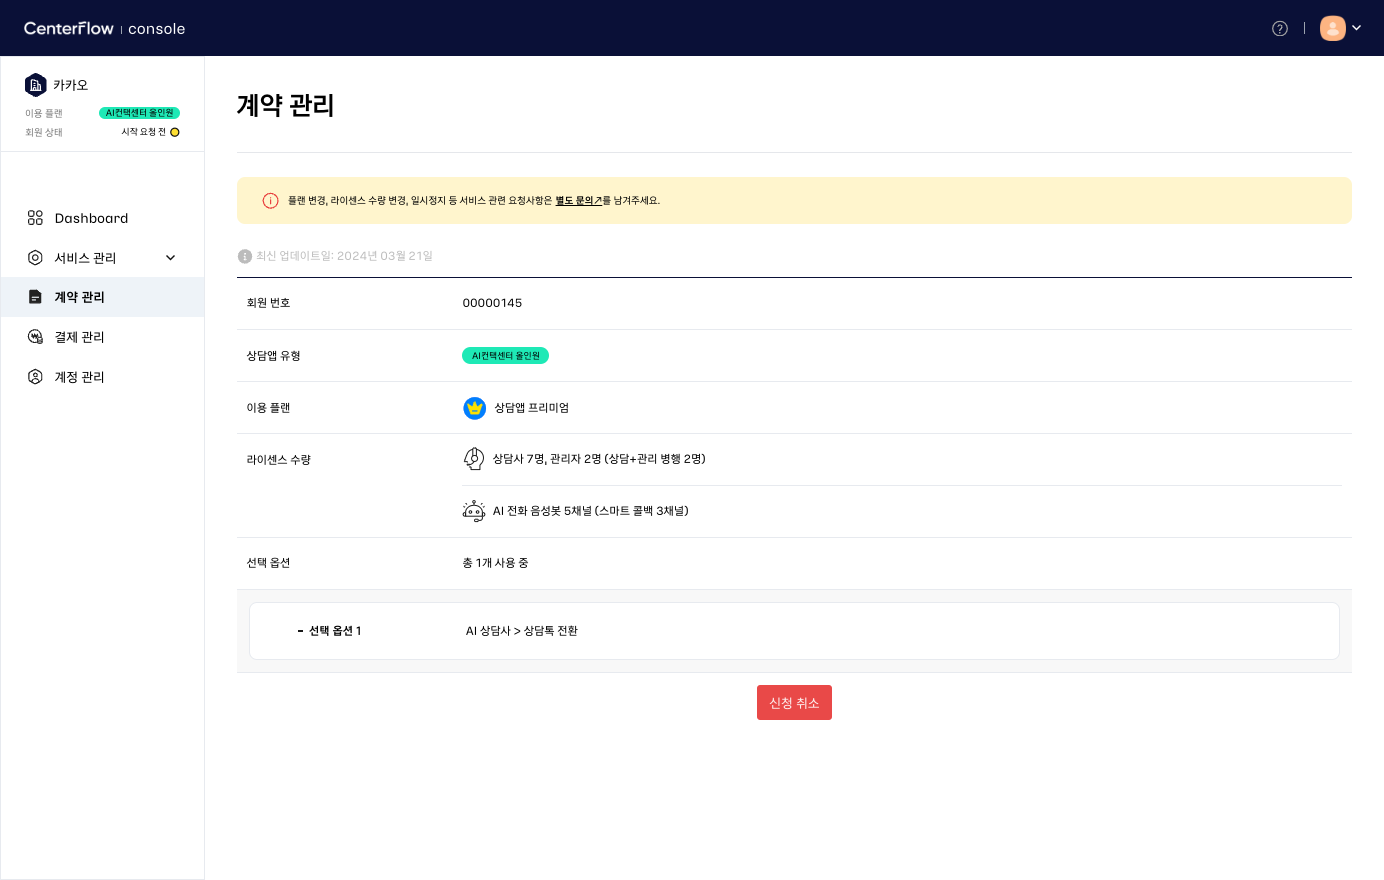This screenshot has height=880, width=1384.
Task: Click the premium plan crown icon
Action: click(x=475, y=408)
